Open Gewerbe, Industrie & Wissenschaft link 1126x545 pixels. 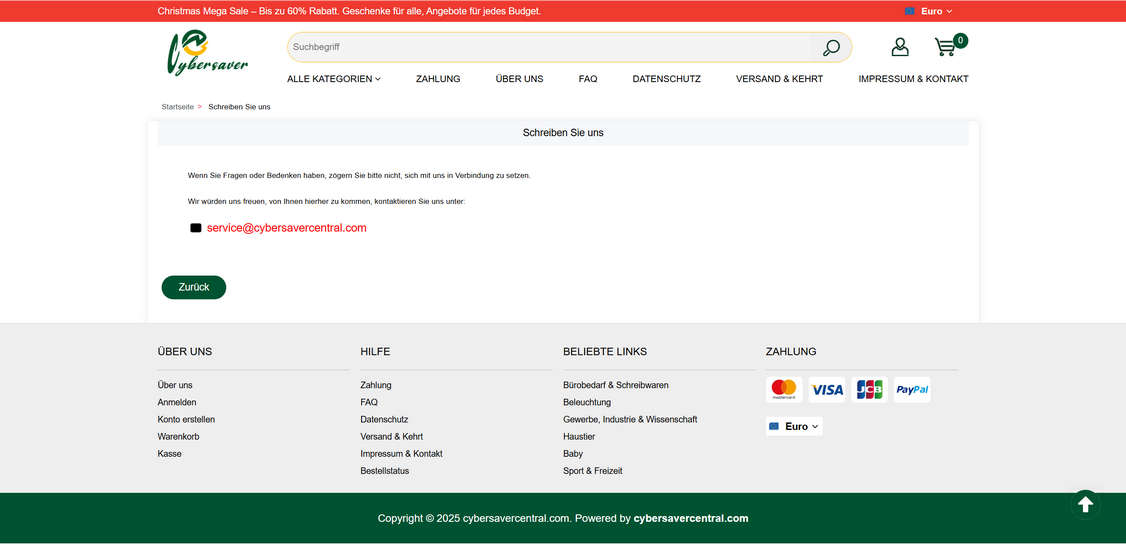[x=631, y=420]
